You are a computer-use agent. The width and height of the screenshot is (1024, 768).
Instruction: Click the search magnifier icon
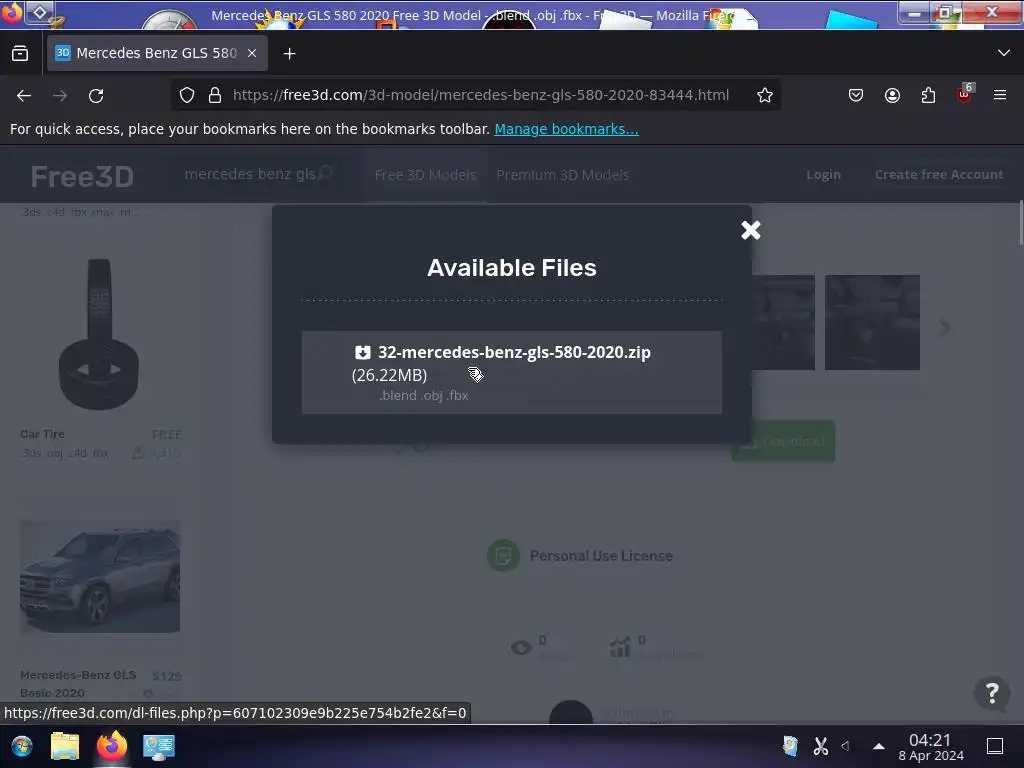[326, 173]
